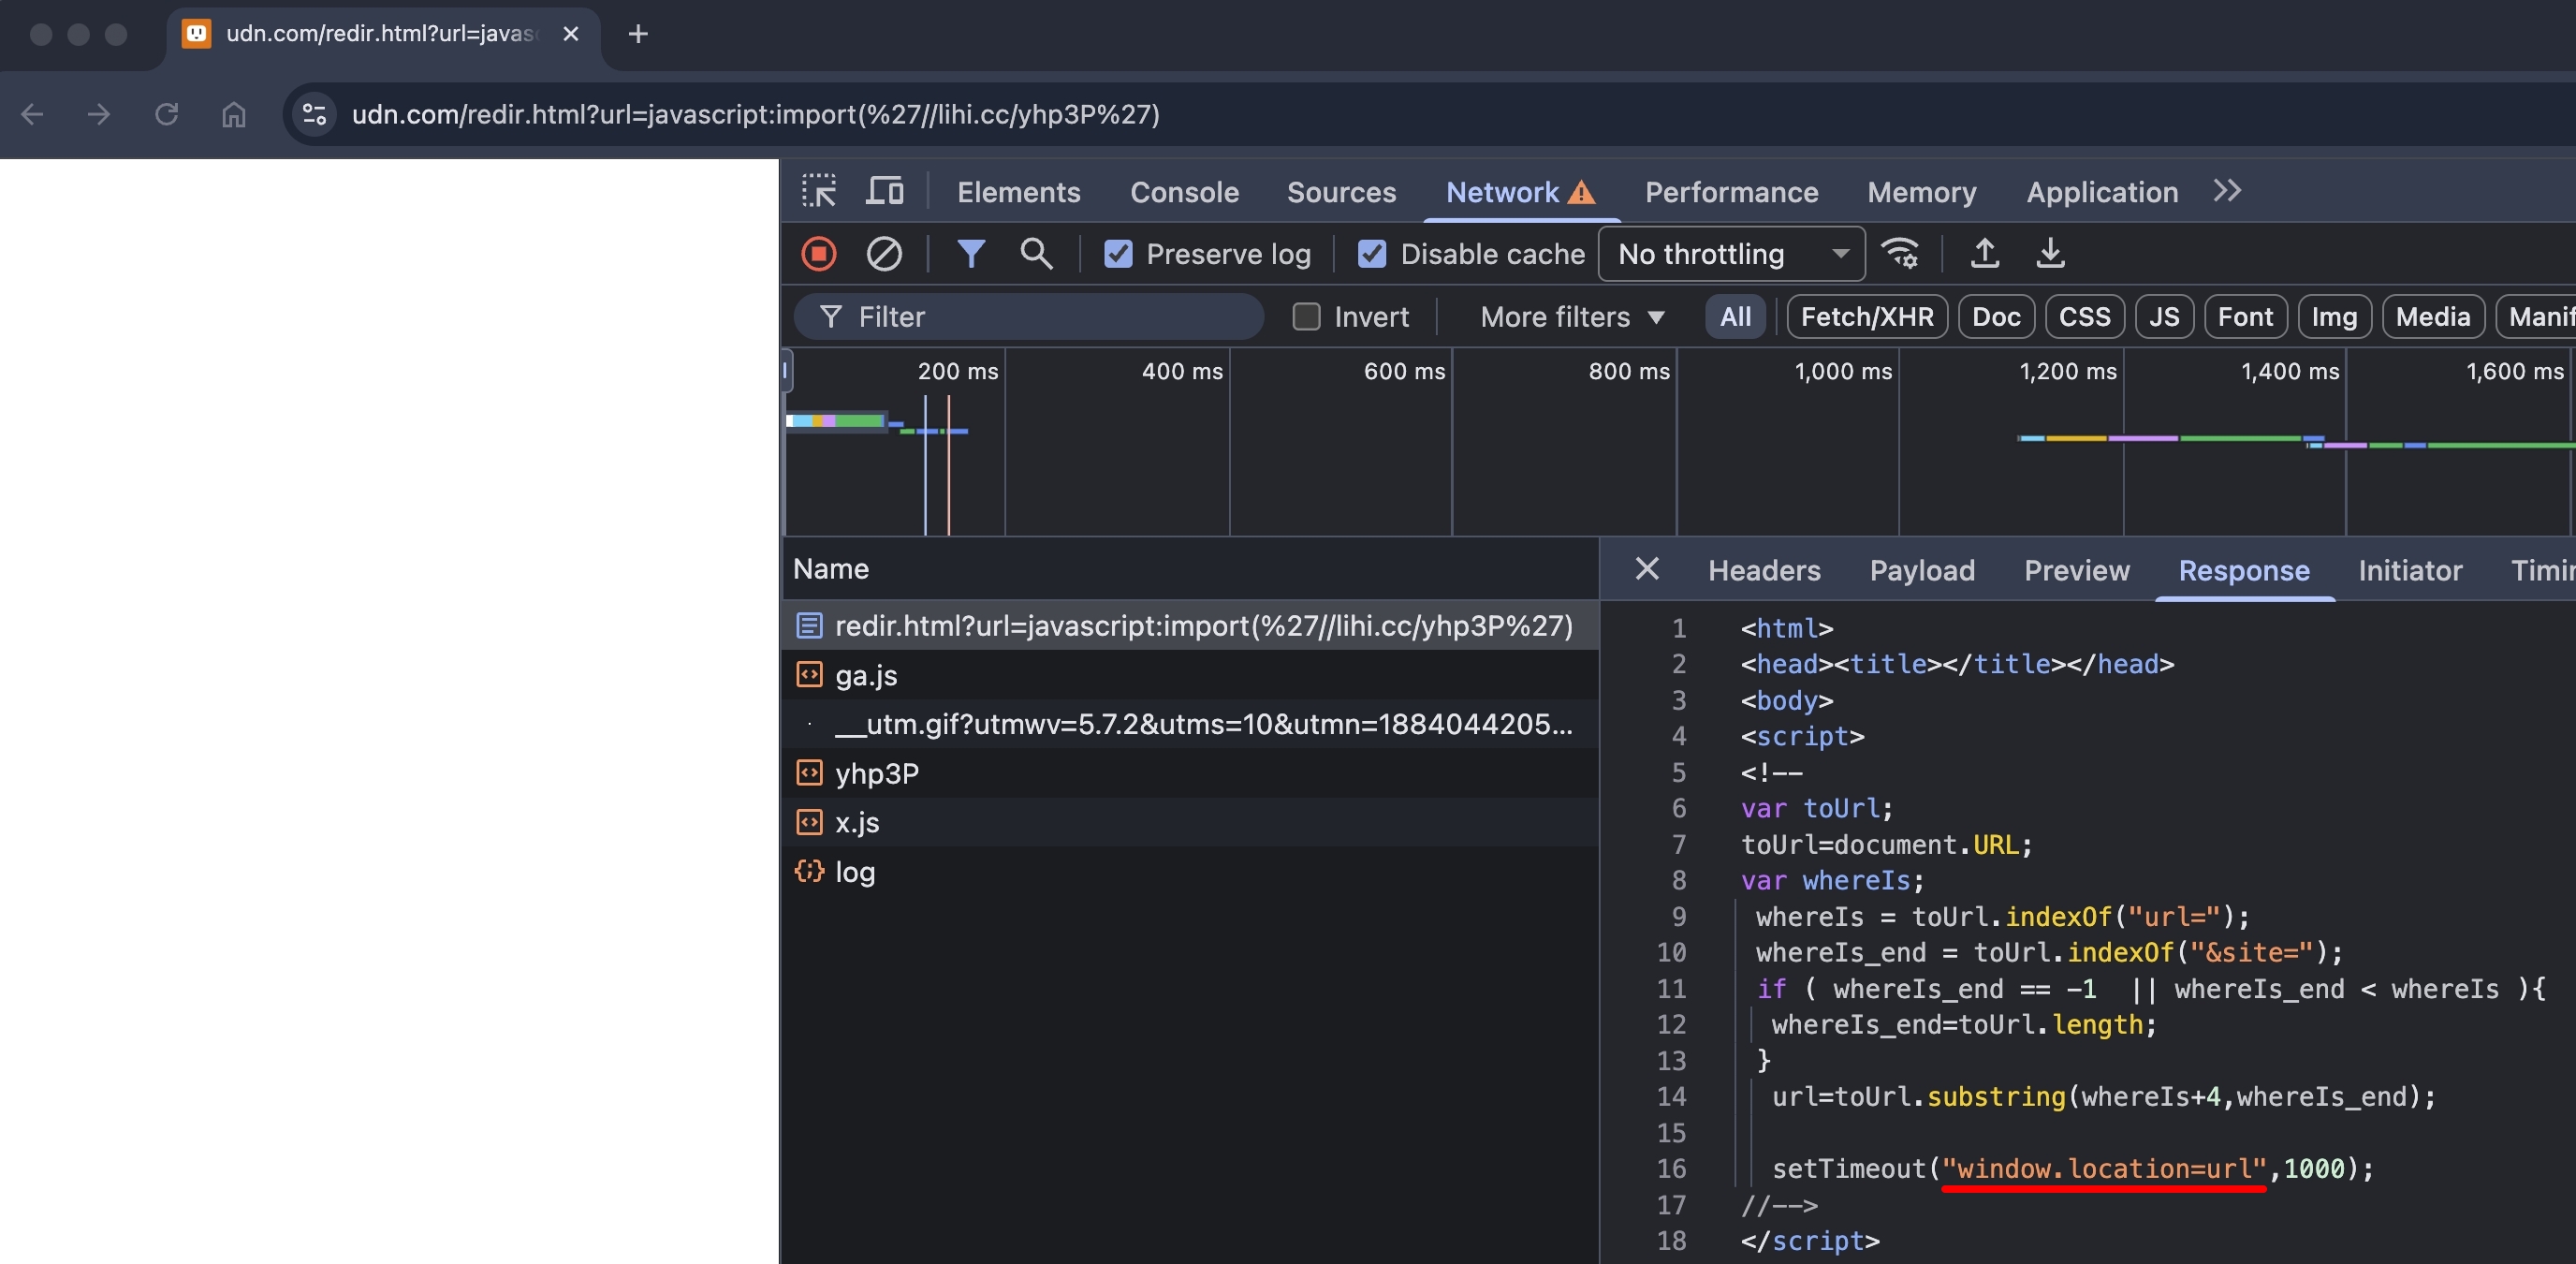
Task: Expand the More filters dropdown
Action: tap(1572, 317)
